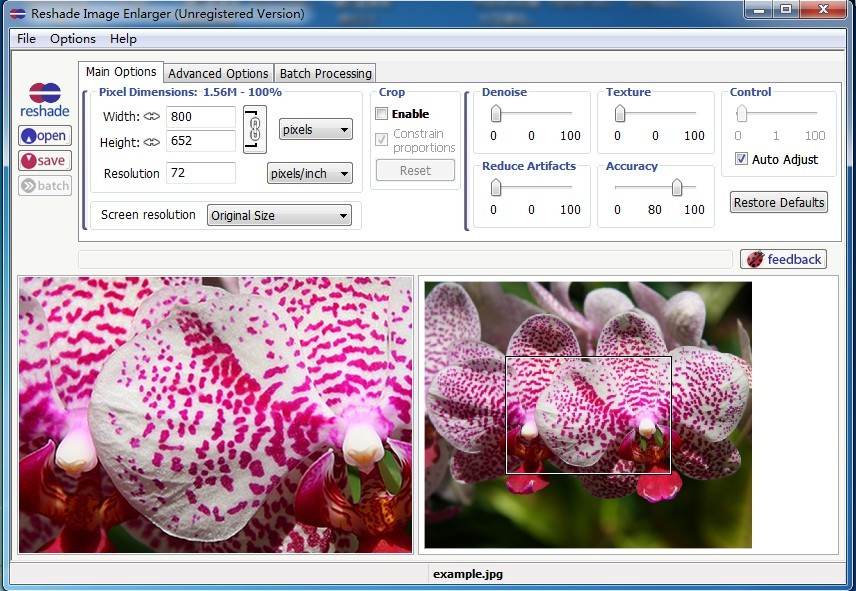Viewport: 856px width, 591px height.
Task: Click the height arrows icon
Action: coord(152,143)
